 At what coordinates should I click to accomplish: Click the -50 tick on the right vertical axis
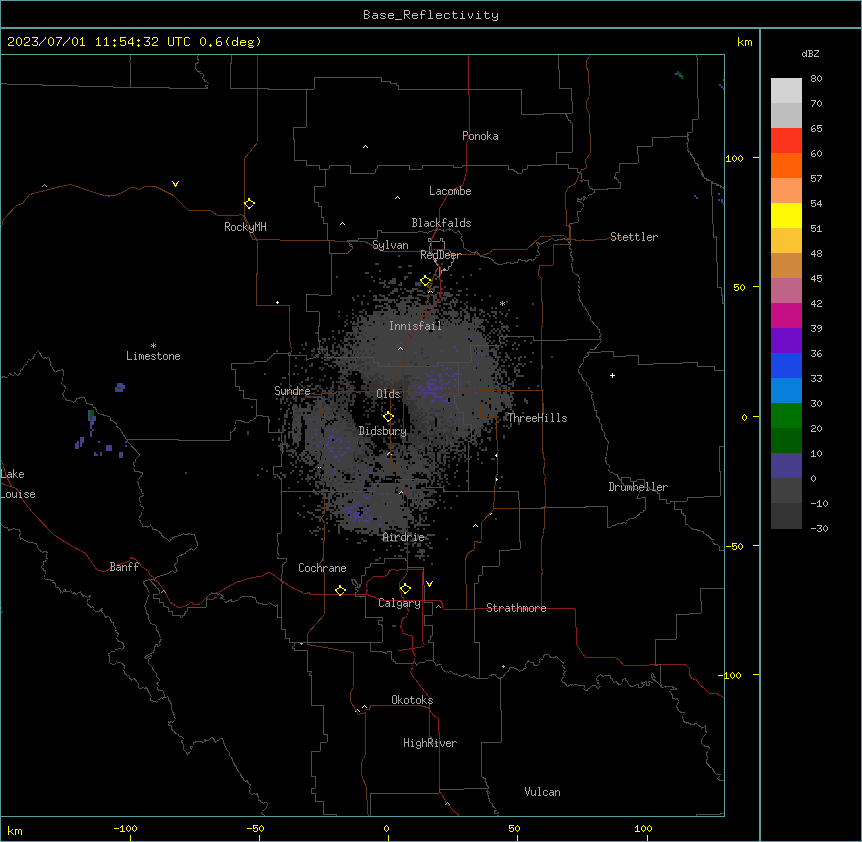tap(734, 546)
